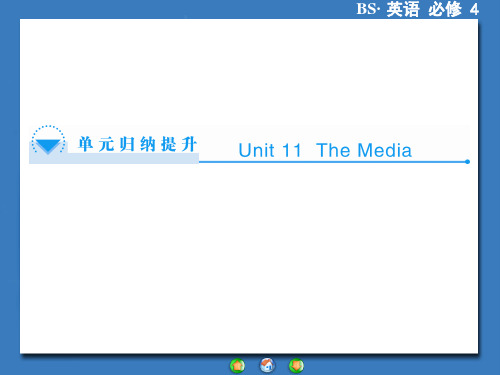The width and height of the screenshot is (500, 375).
Task: Click the house home navigation button
Action: [x=267, y=365]
